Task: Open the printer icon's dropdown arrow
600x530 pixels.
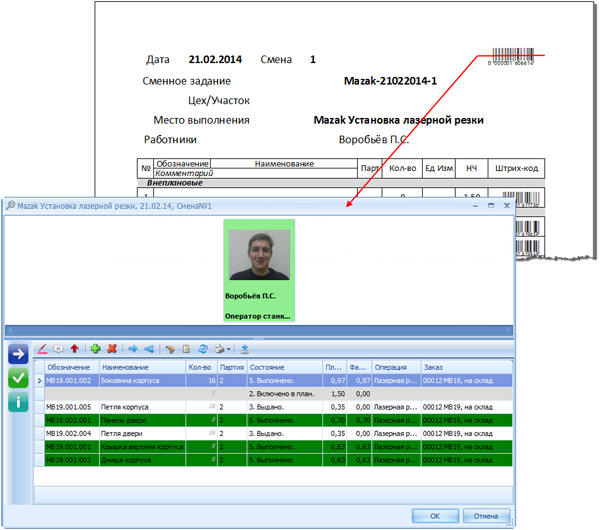Action: coord(228,349)
